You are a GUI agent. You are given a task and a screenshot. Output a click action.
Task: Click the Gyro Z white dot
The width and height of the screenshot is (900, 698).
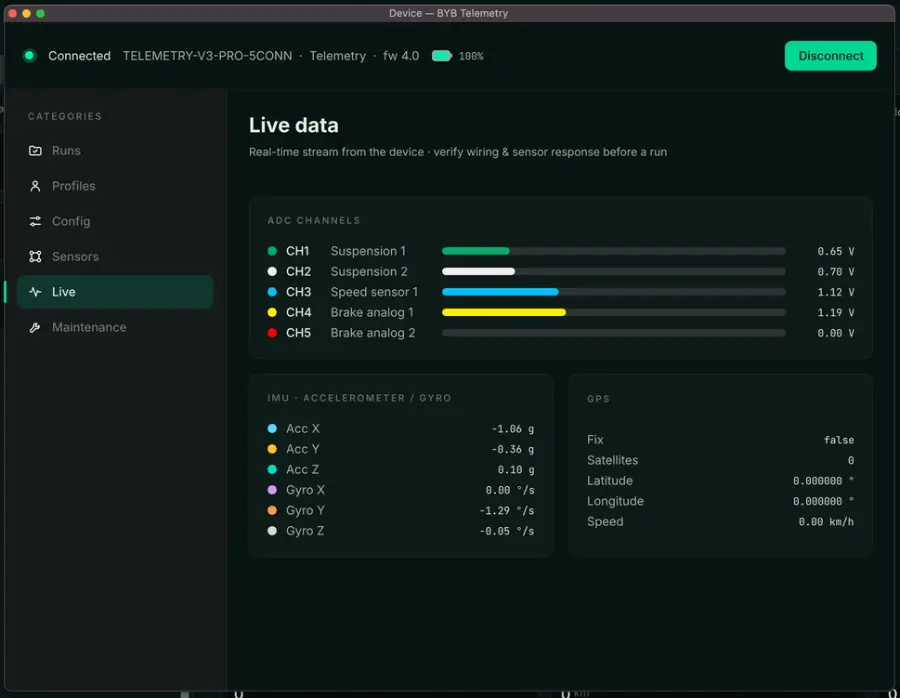tap(272, 531)
